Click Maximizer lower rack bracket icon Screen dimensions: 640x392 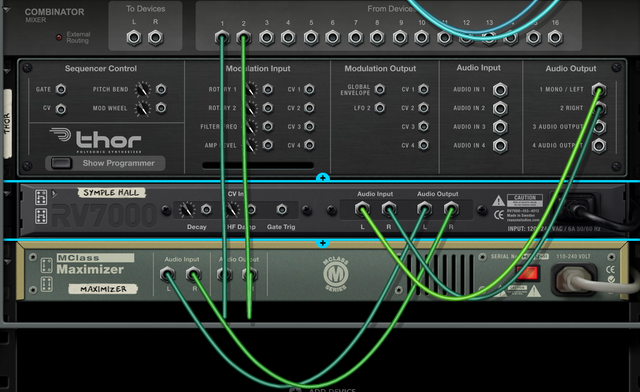[x=47, y=284]
